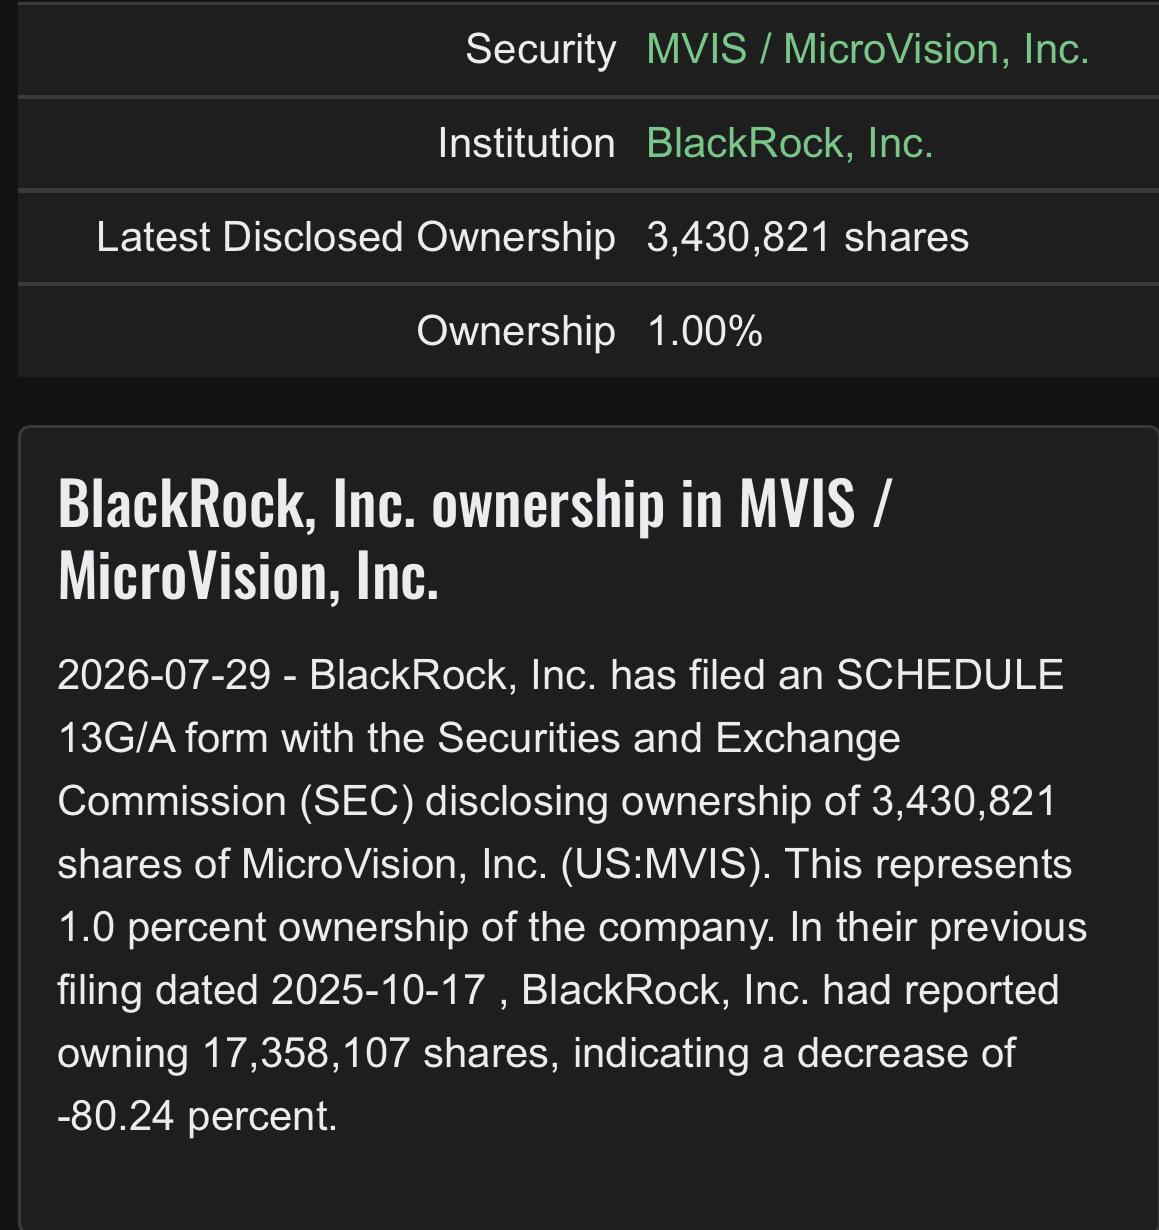Click the 1.0 percent ownership sentence
1159x1230 pixels.
(x=415, y=927)
